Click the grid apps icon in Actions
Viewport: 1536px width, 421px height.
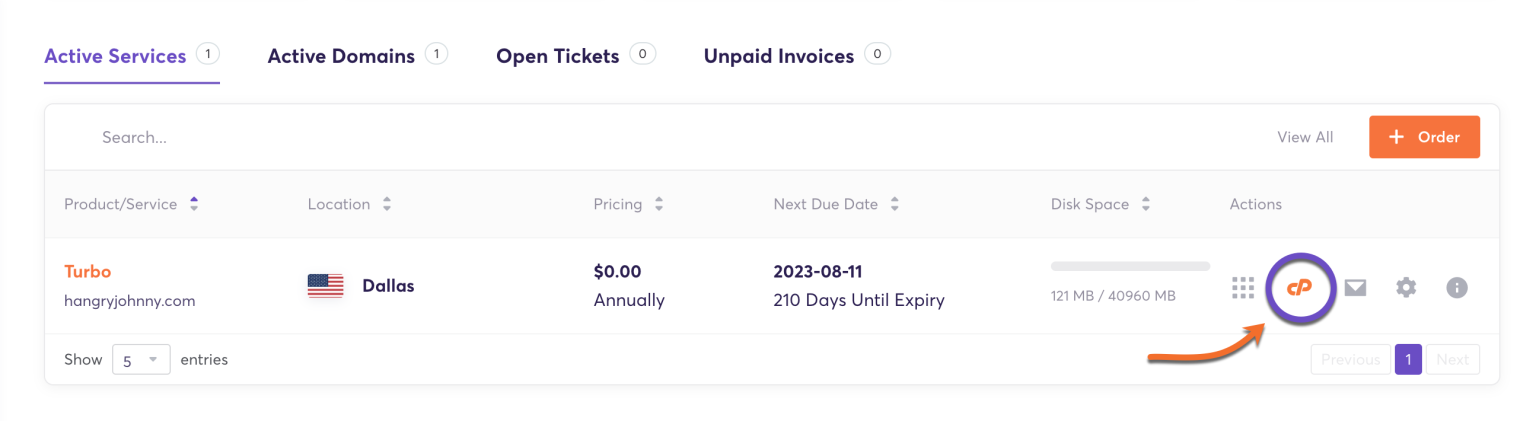pyautogui.click(x=1243, y=288)
